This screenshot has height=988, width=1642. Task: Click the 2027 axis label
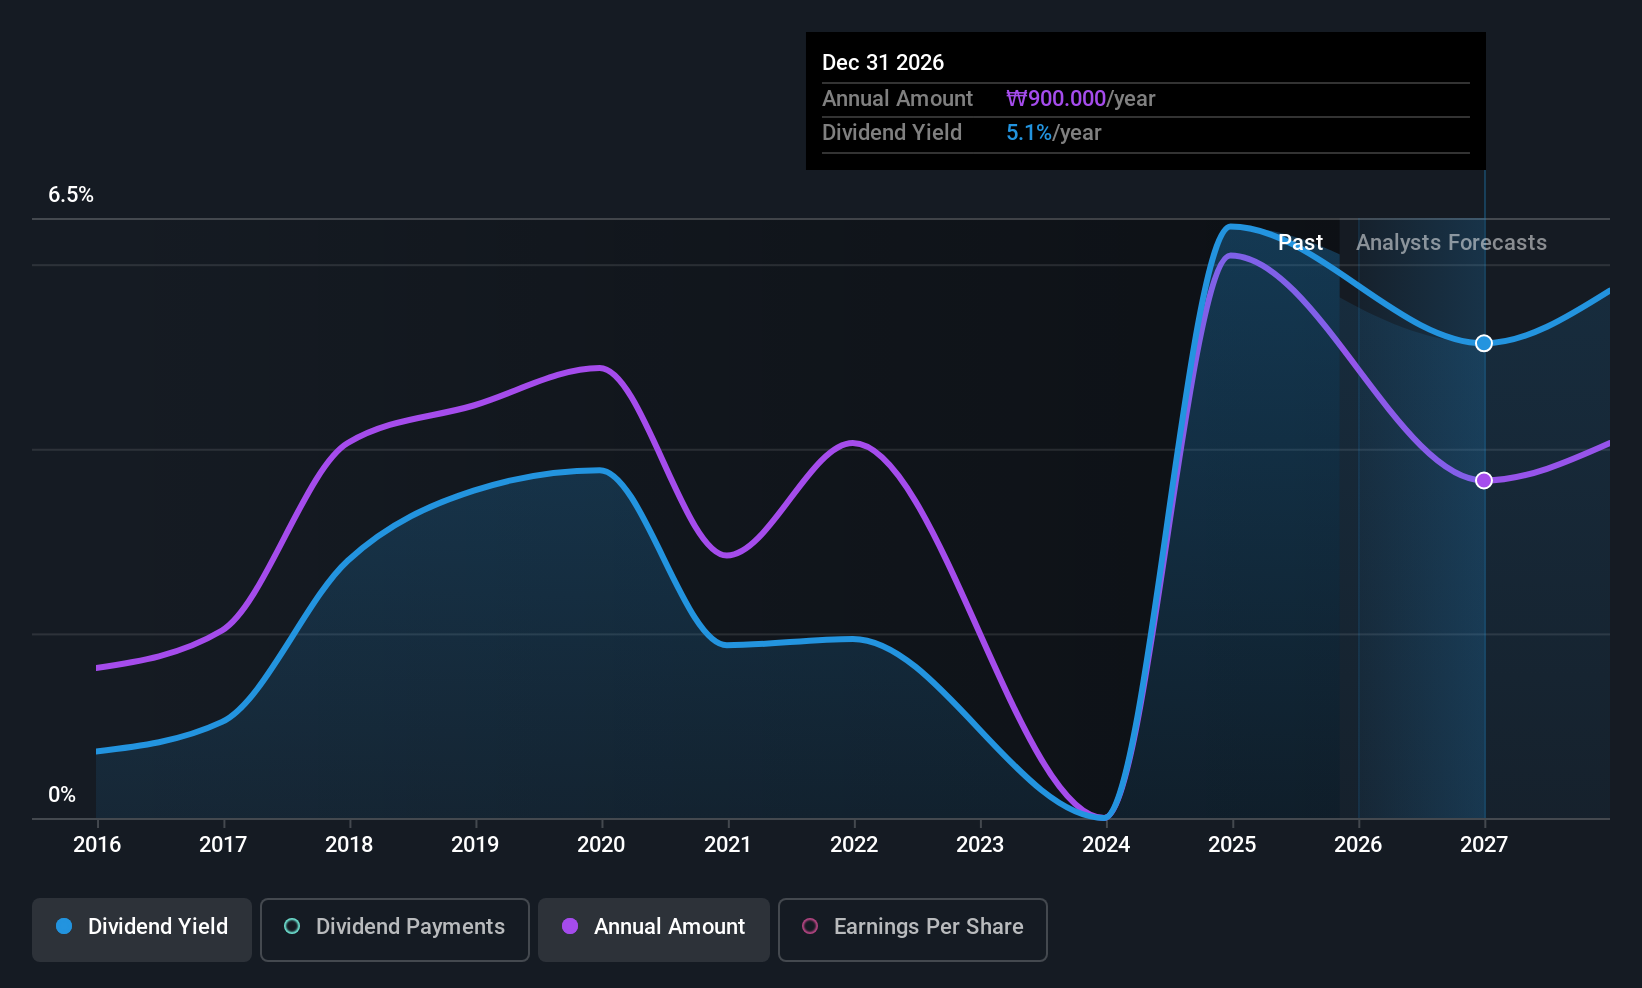coord(1484,845)
